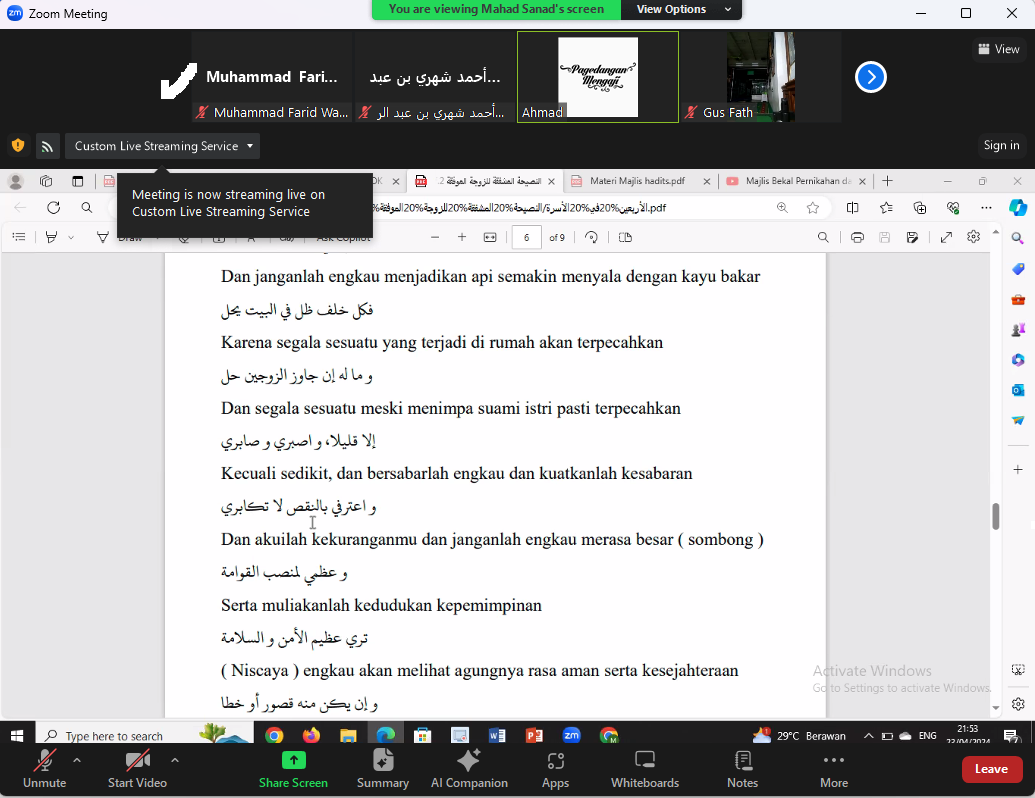Open Zoom Apps
1035x798 pixels.
coord(555,769)
